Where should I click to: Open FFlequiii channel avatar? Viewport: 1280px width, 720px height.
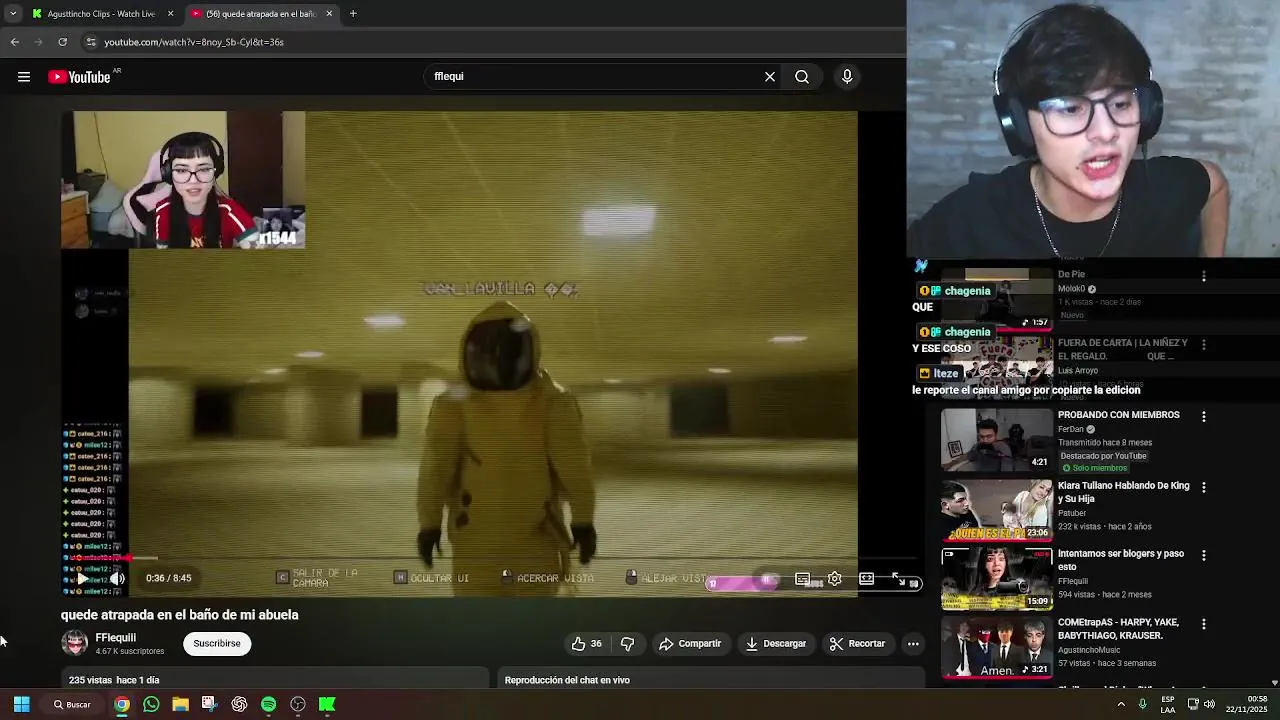coord(75,643)
